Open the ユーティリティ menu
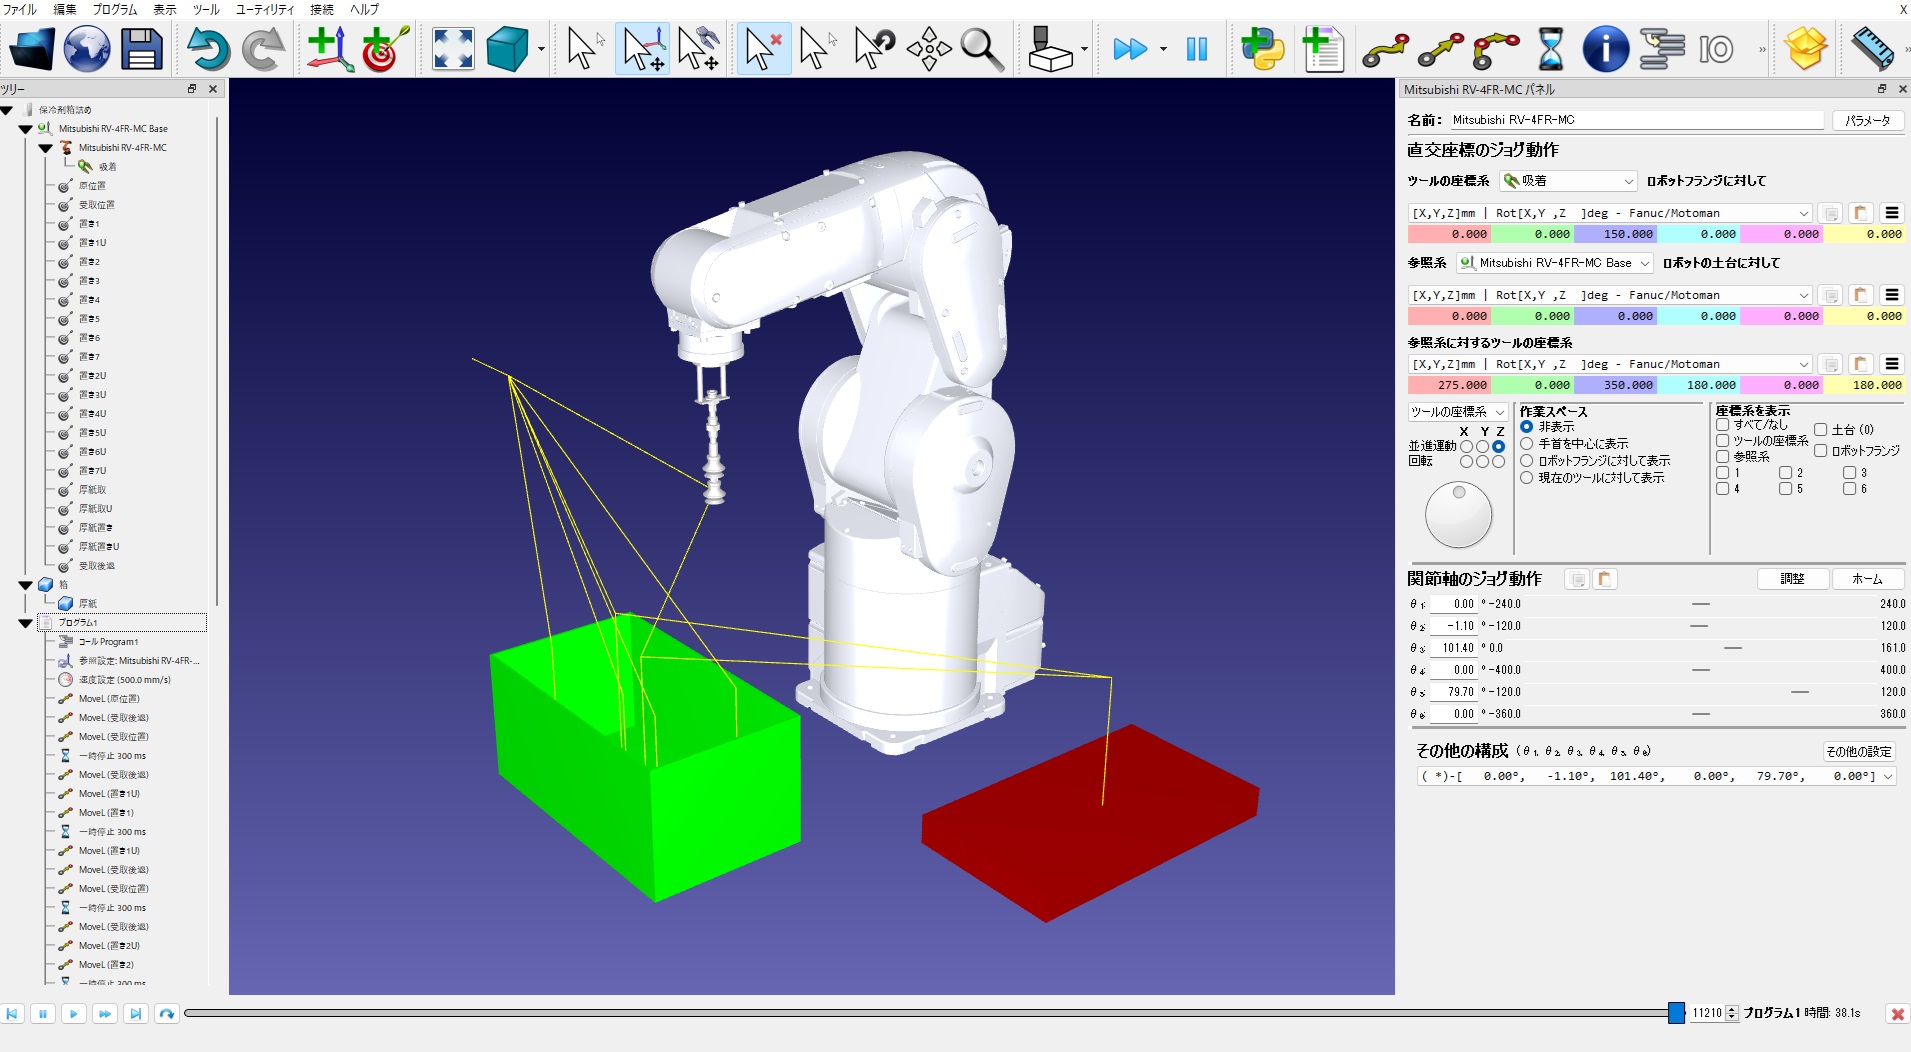The width and height of the screenshot is (1911, 1052). pyautogui.click(x=264, y=9)
